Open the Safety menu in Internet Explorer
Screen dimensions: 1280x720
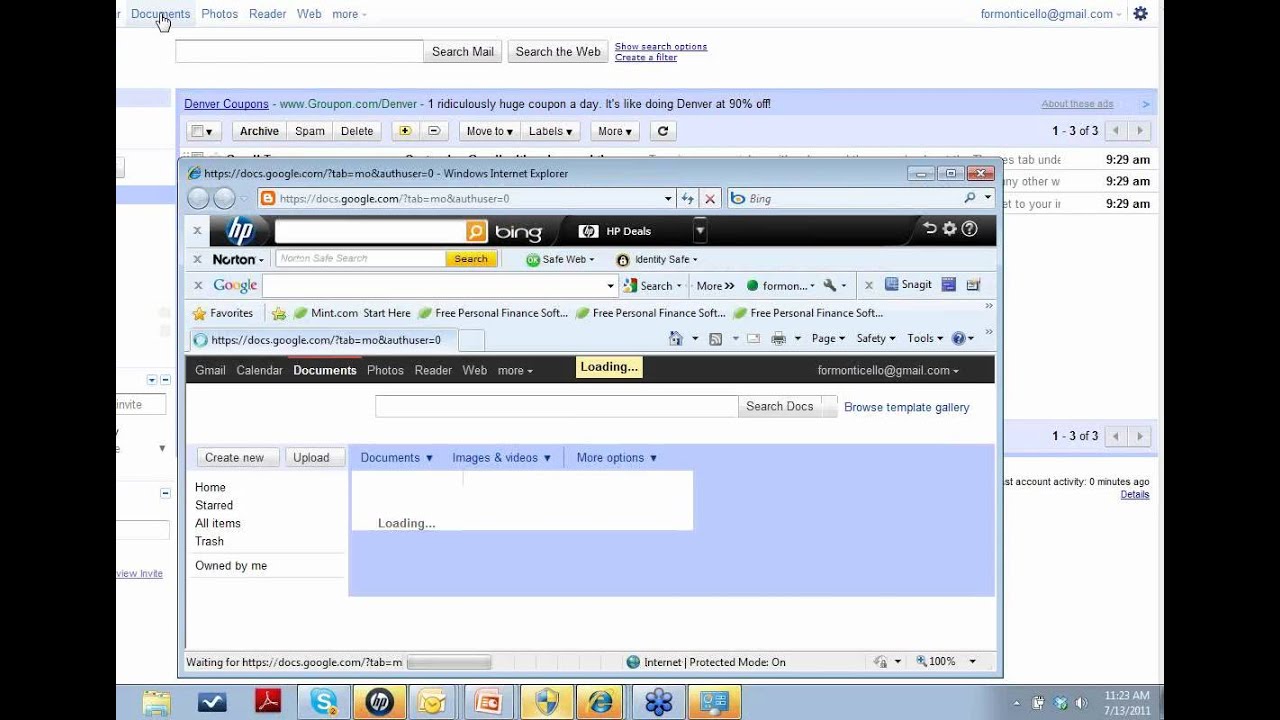(x=875, y=338)
